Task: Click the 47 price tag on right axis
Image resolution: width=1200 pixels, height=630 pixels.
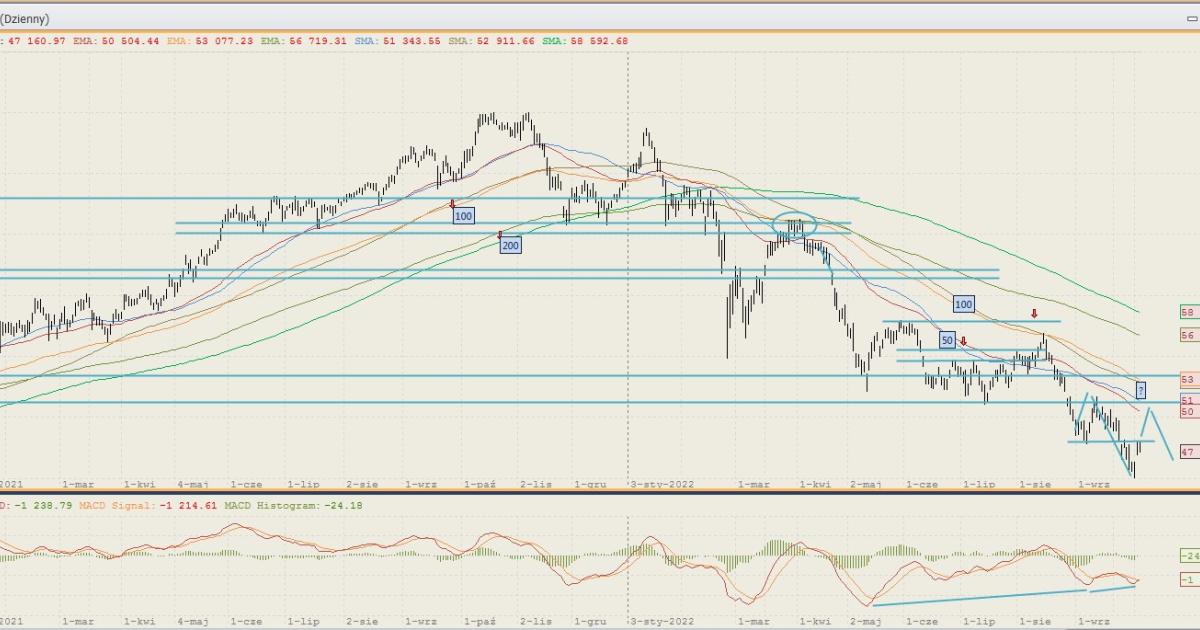Action: coord(1188,452)
